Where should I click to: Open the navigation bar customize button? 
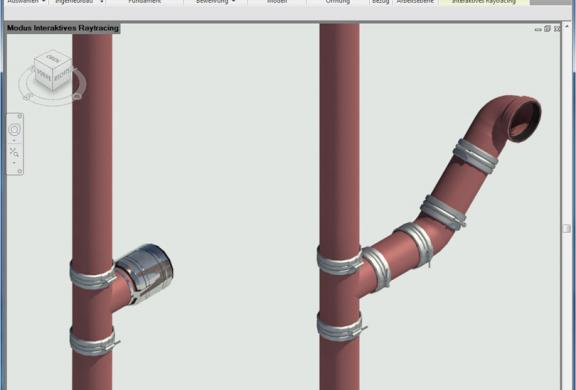click(x=20, y=171)
